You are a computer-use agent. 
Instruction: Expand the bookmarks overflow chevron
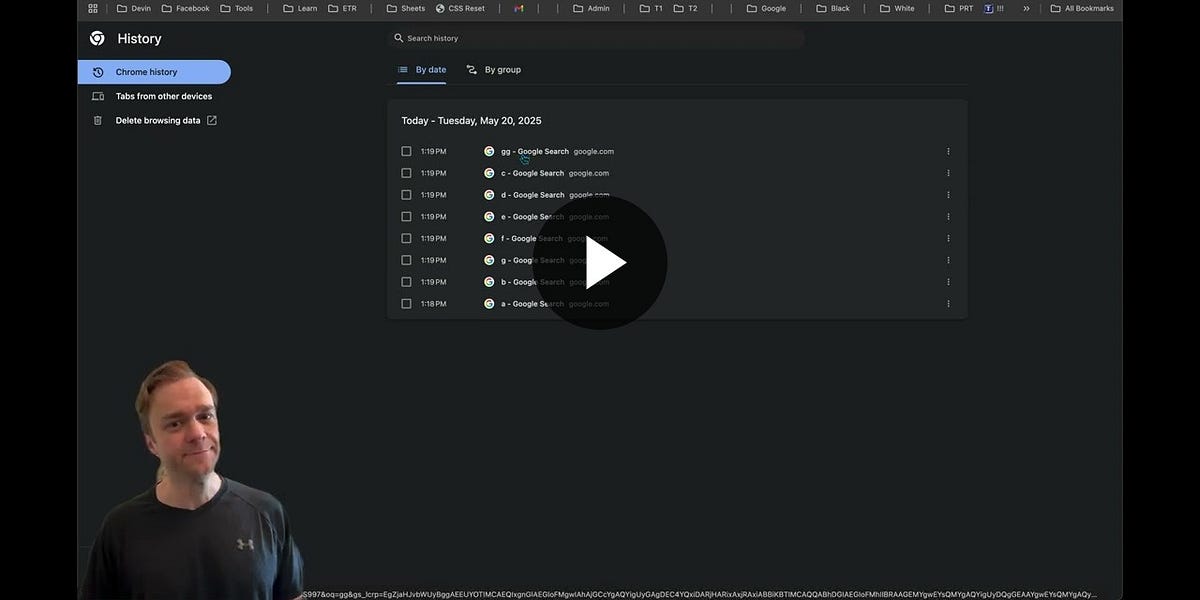pos(1025,7)
